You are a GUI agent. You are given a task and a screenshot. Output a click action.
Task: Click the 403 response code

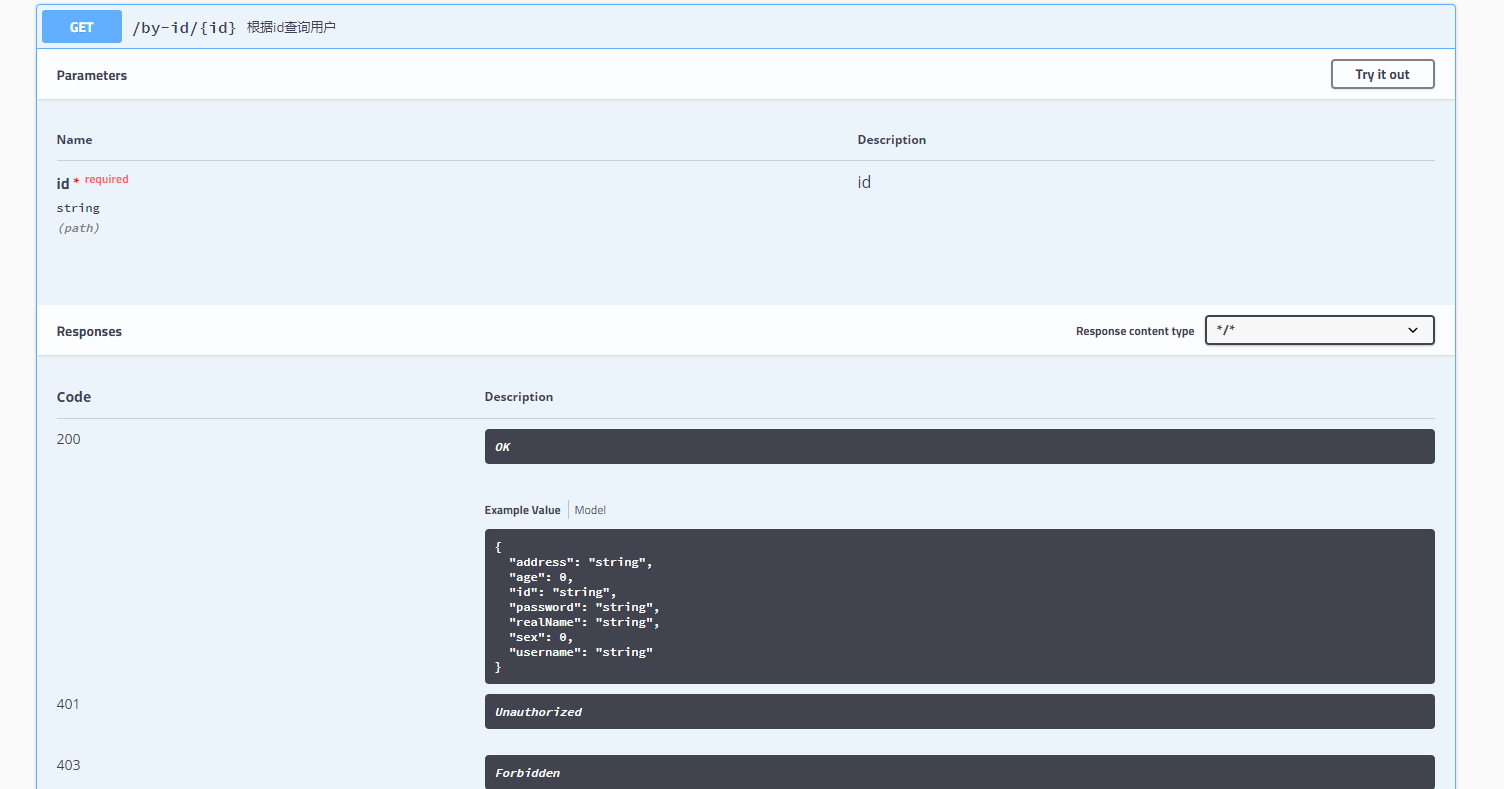point(69,765)
